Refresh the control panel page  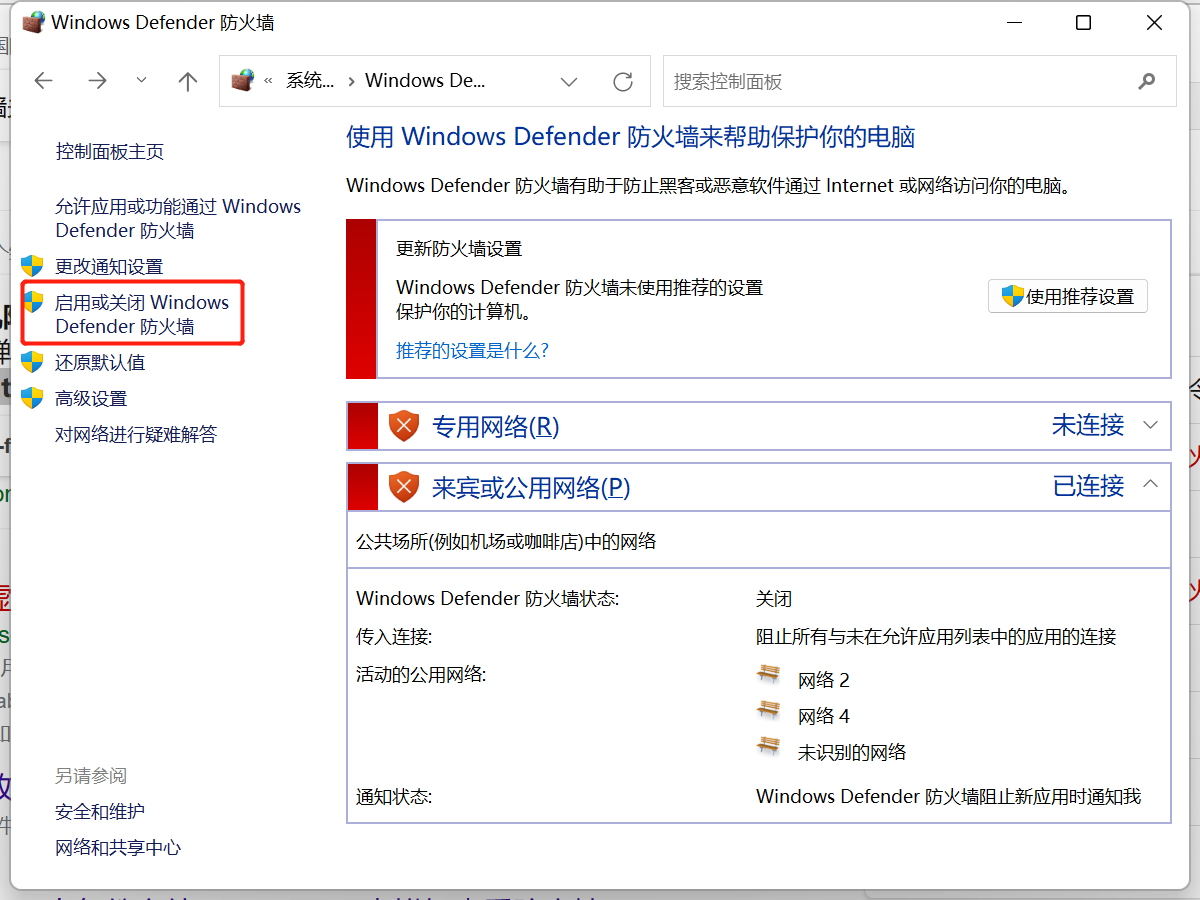pos(623,81)
